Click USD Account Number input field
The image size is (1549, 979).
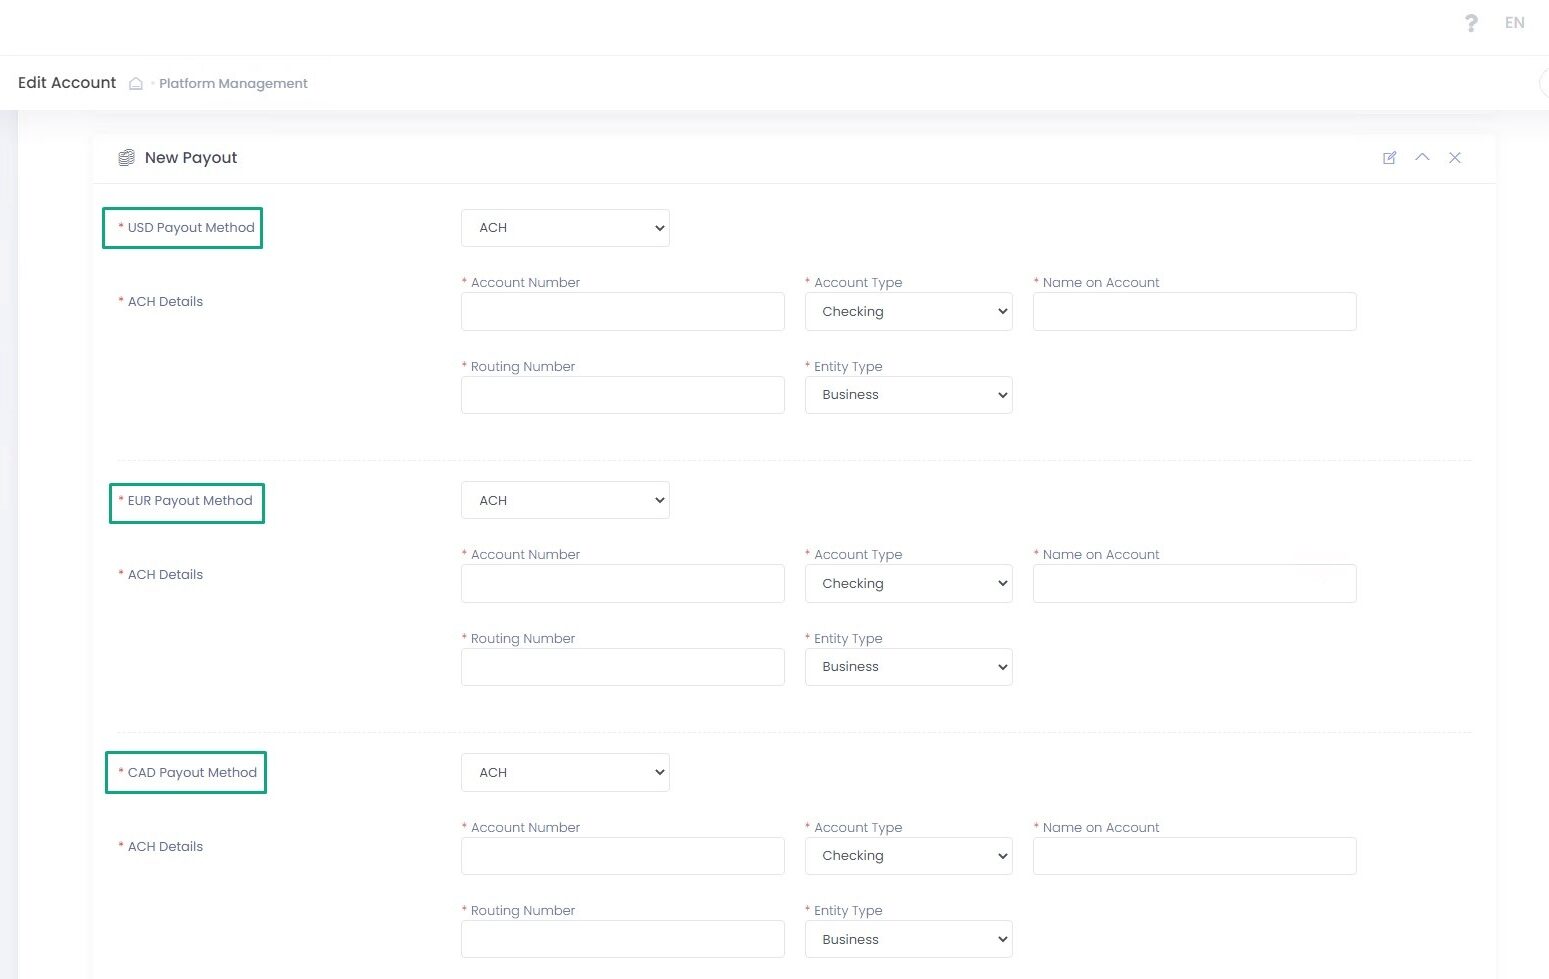point(622,312)
